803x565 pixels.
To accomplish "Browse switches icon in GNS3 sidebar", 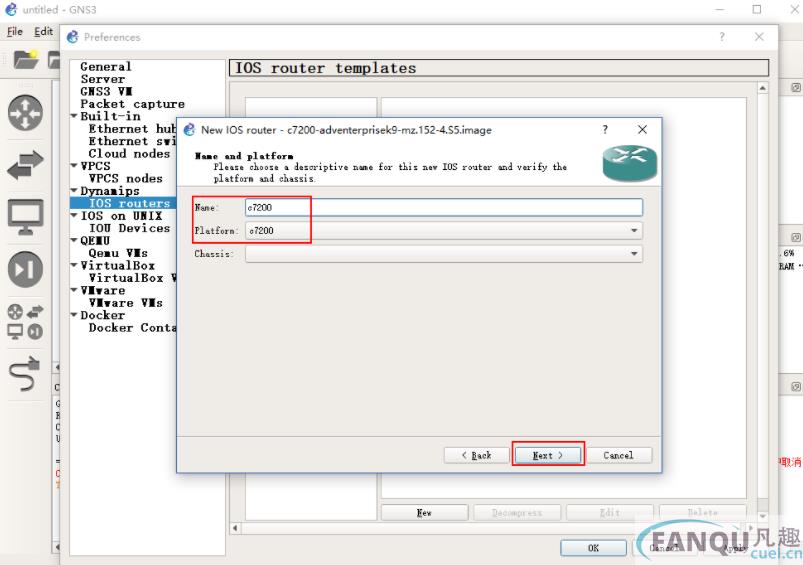I will (25, 165).
